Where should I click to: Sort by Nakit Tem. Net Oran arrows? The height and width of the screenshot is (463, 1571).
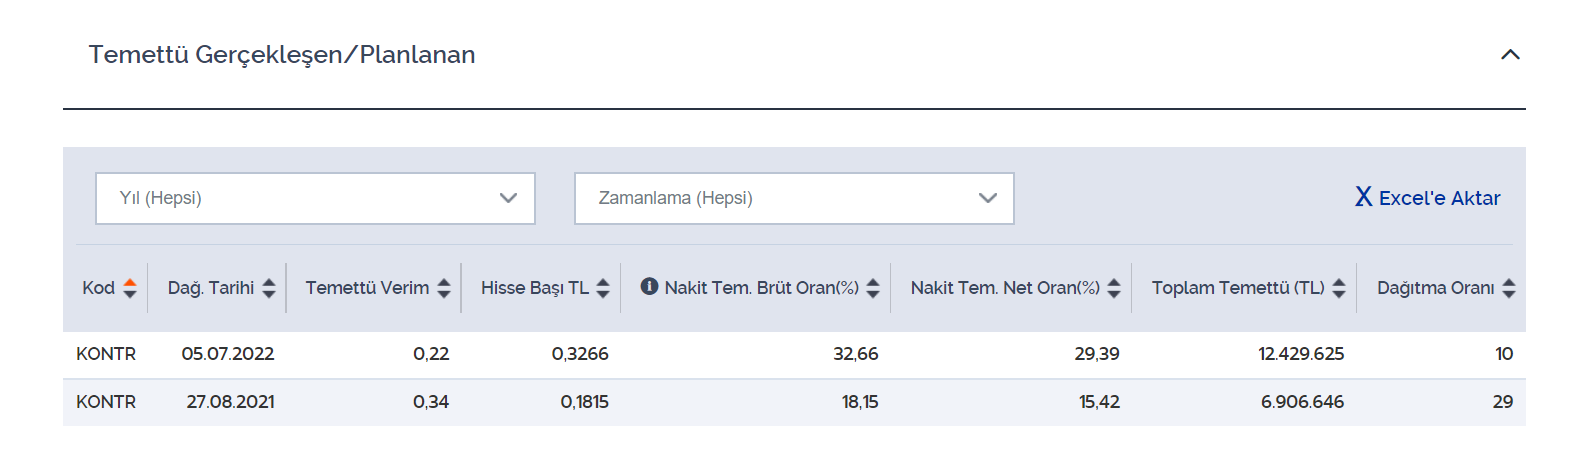tap(1114, 288)
